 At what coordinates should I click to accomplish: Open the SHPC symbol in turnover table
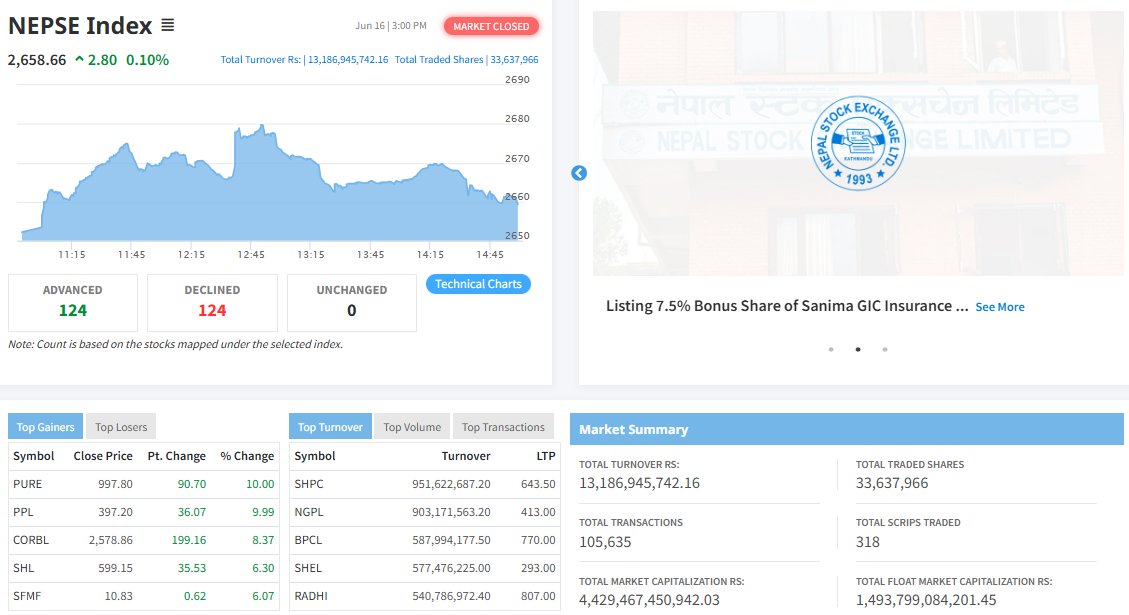point(309,484)
